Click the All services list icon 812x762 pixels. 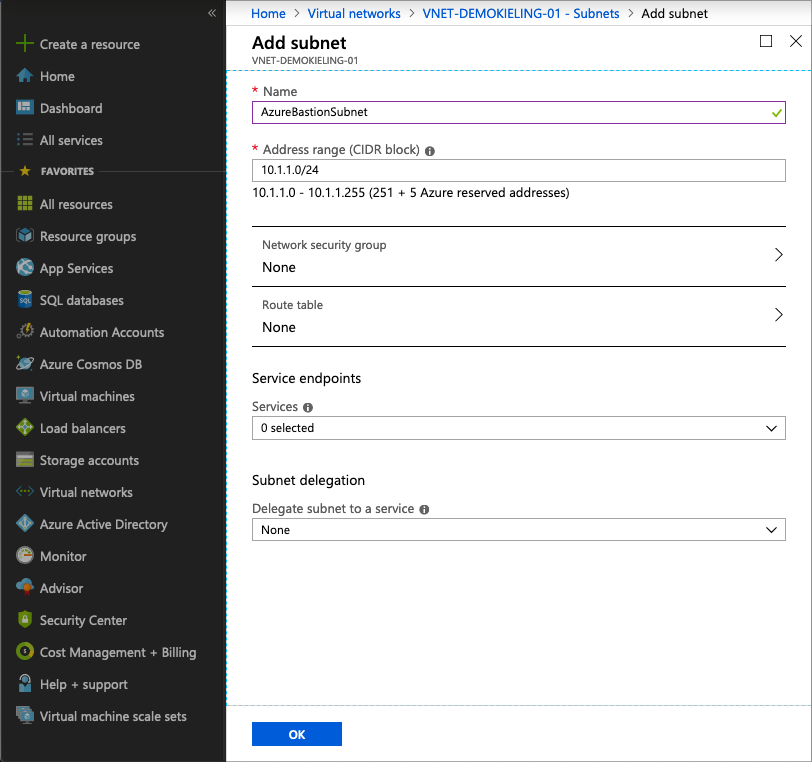click(x=24, y=140)
